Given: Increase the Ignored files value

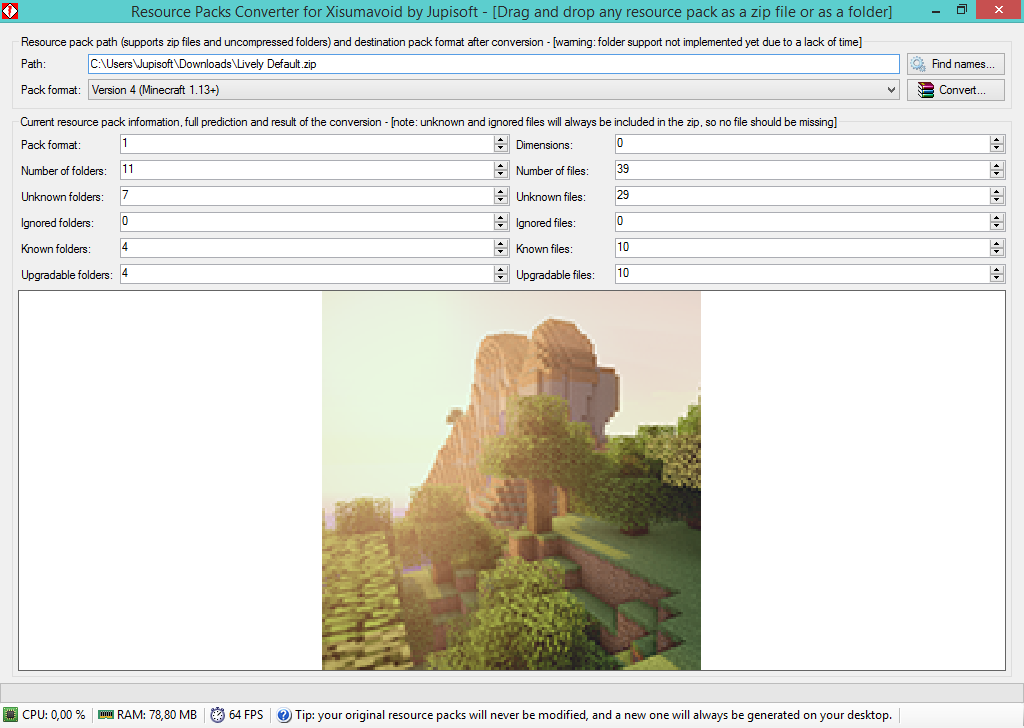Looking at the screenshot, I should (x=997, y=218).
